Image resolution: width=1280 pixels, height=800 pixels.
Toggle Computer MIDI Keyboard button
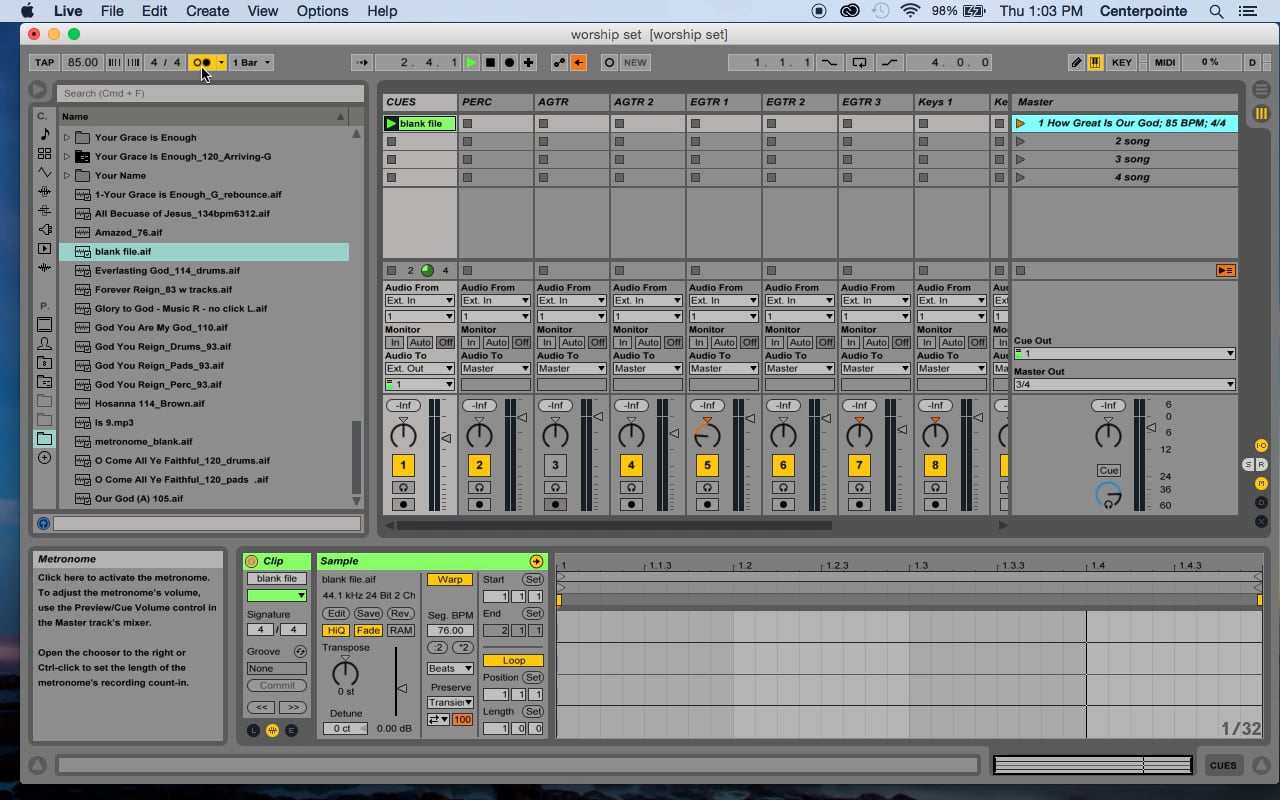[x=1095, y=62]
